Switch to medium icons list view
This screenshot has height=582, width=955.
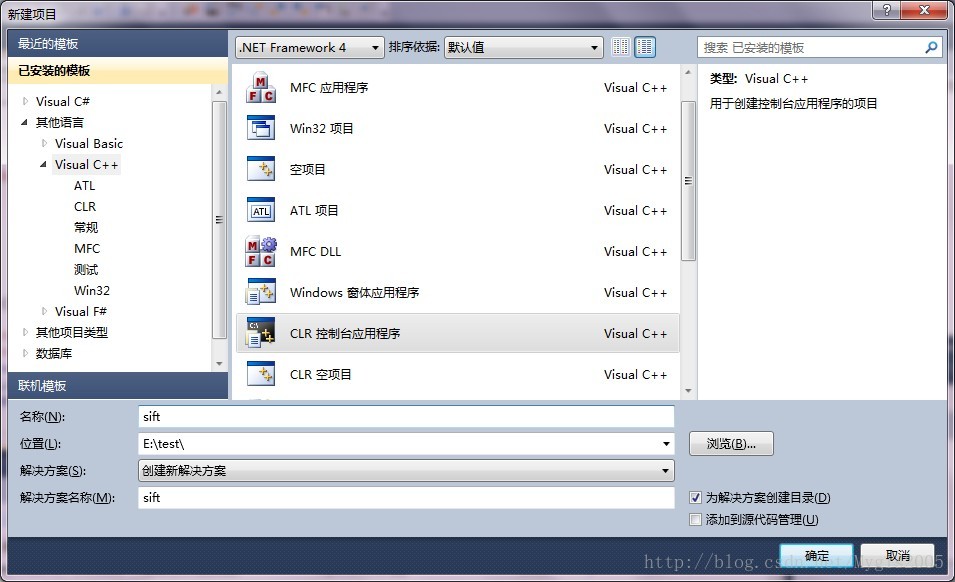(x=645, y=47)
